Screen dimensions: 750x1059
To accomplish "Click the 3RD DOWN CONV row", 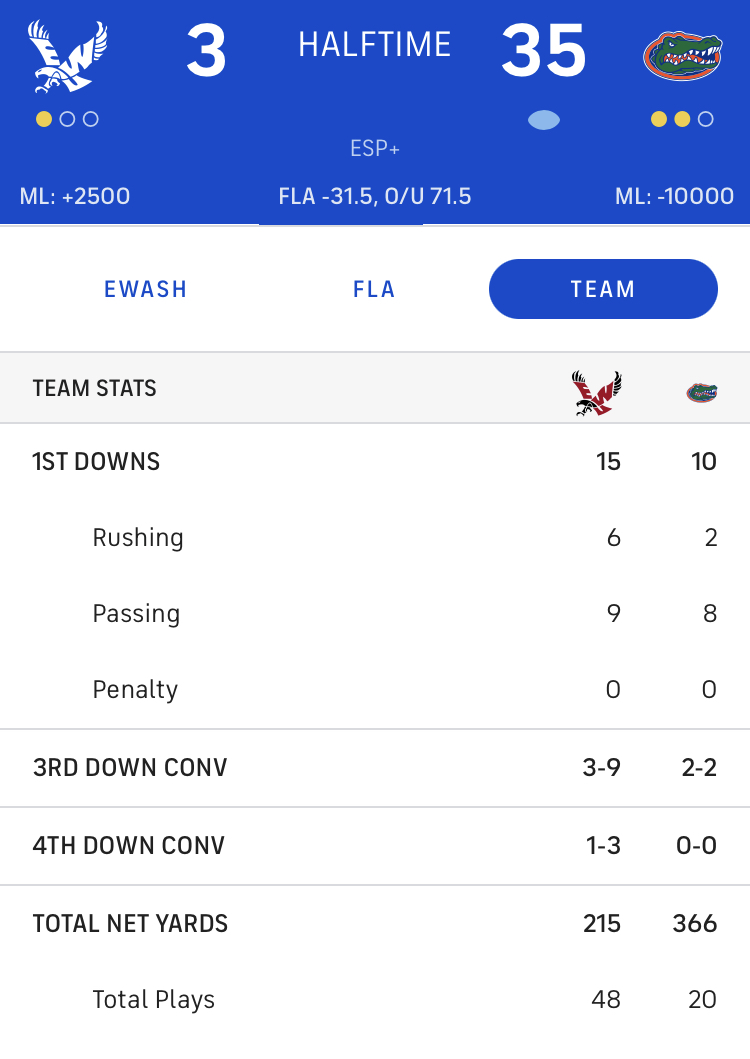I will [375, 768].
